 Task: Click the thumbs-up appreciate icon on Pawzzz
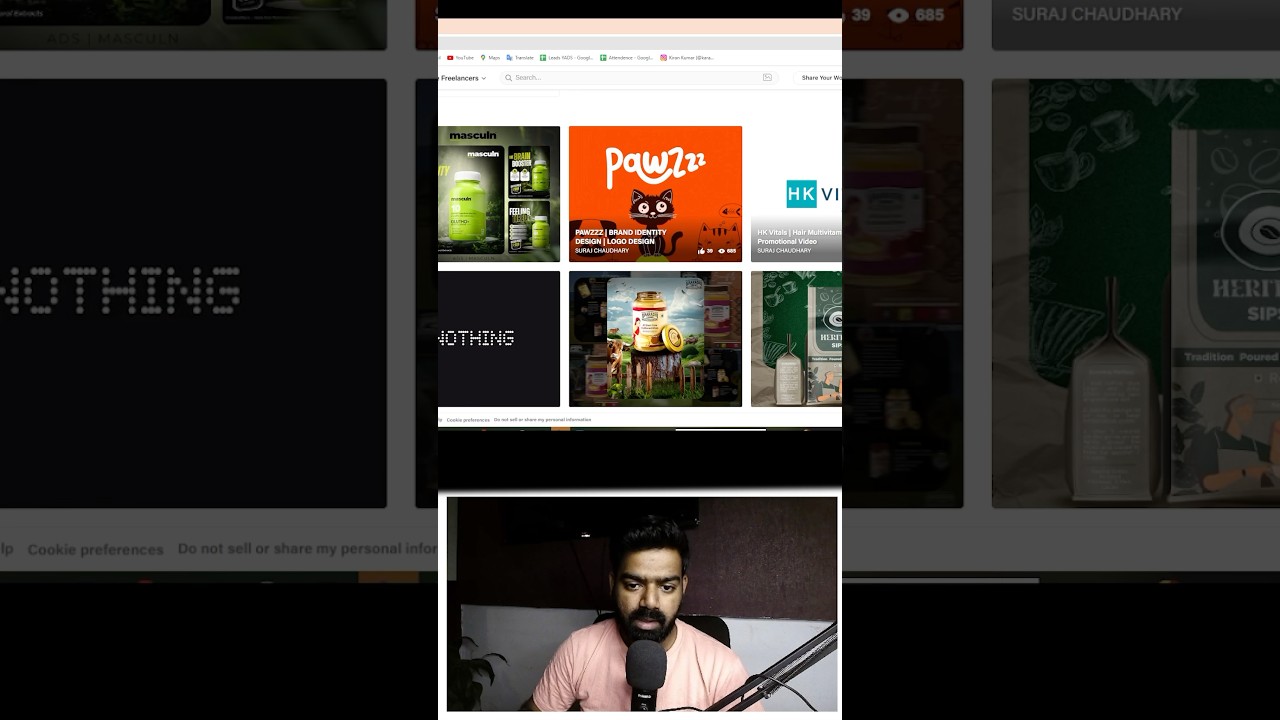701,251
